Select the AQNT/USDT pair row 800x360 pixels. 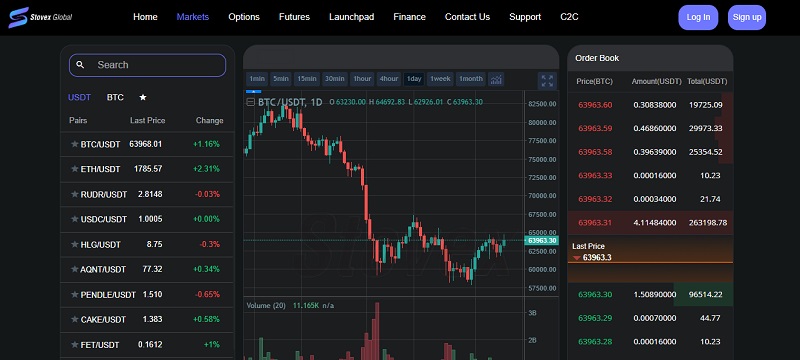tap(147, 269)
